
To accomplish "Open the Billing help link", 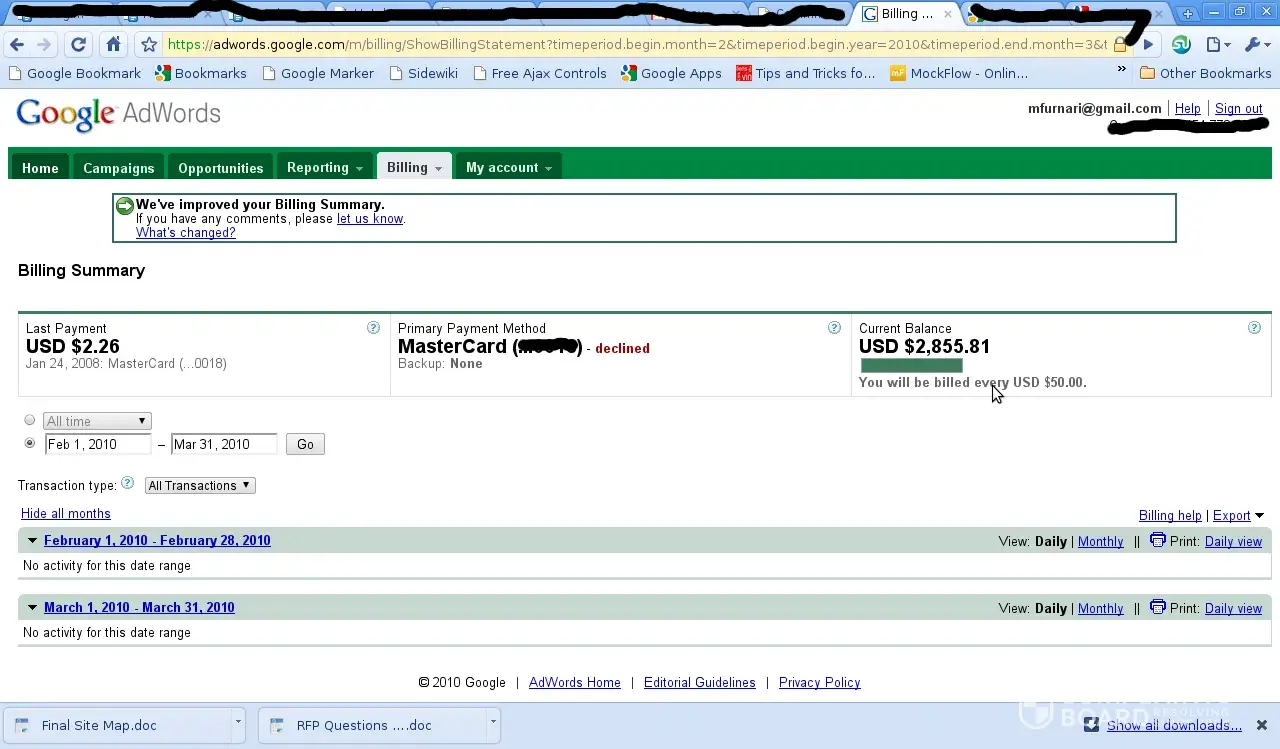I will 1170,515.
